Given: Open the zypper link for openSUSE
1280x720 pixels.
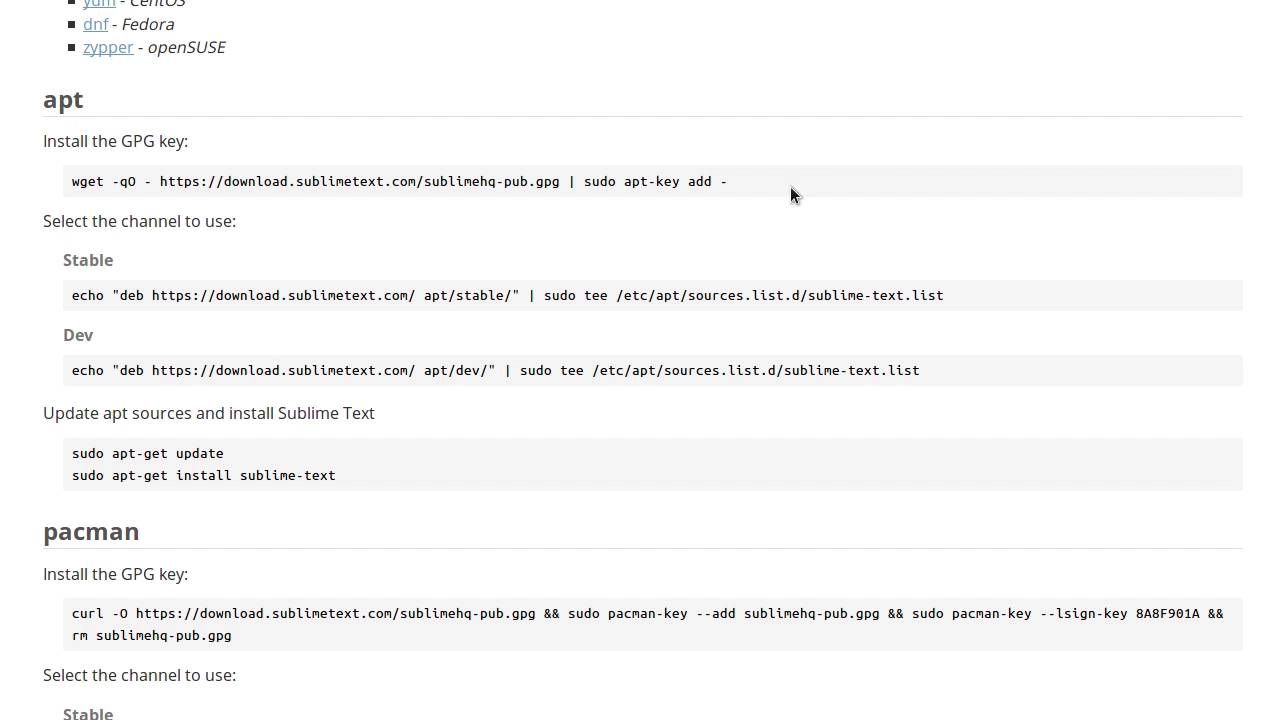Looking at the screenshot, I should 108,47.
